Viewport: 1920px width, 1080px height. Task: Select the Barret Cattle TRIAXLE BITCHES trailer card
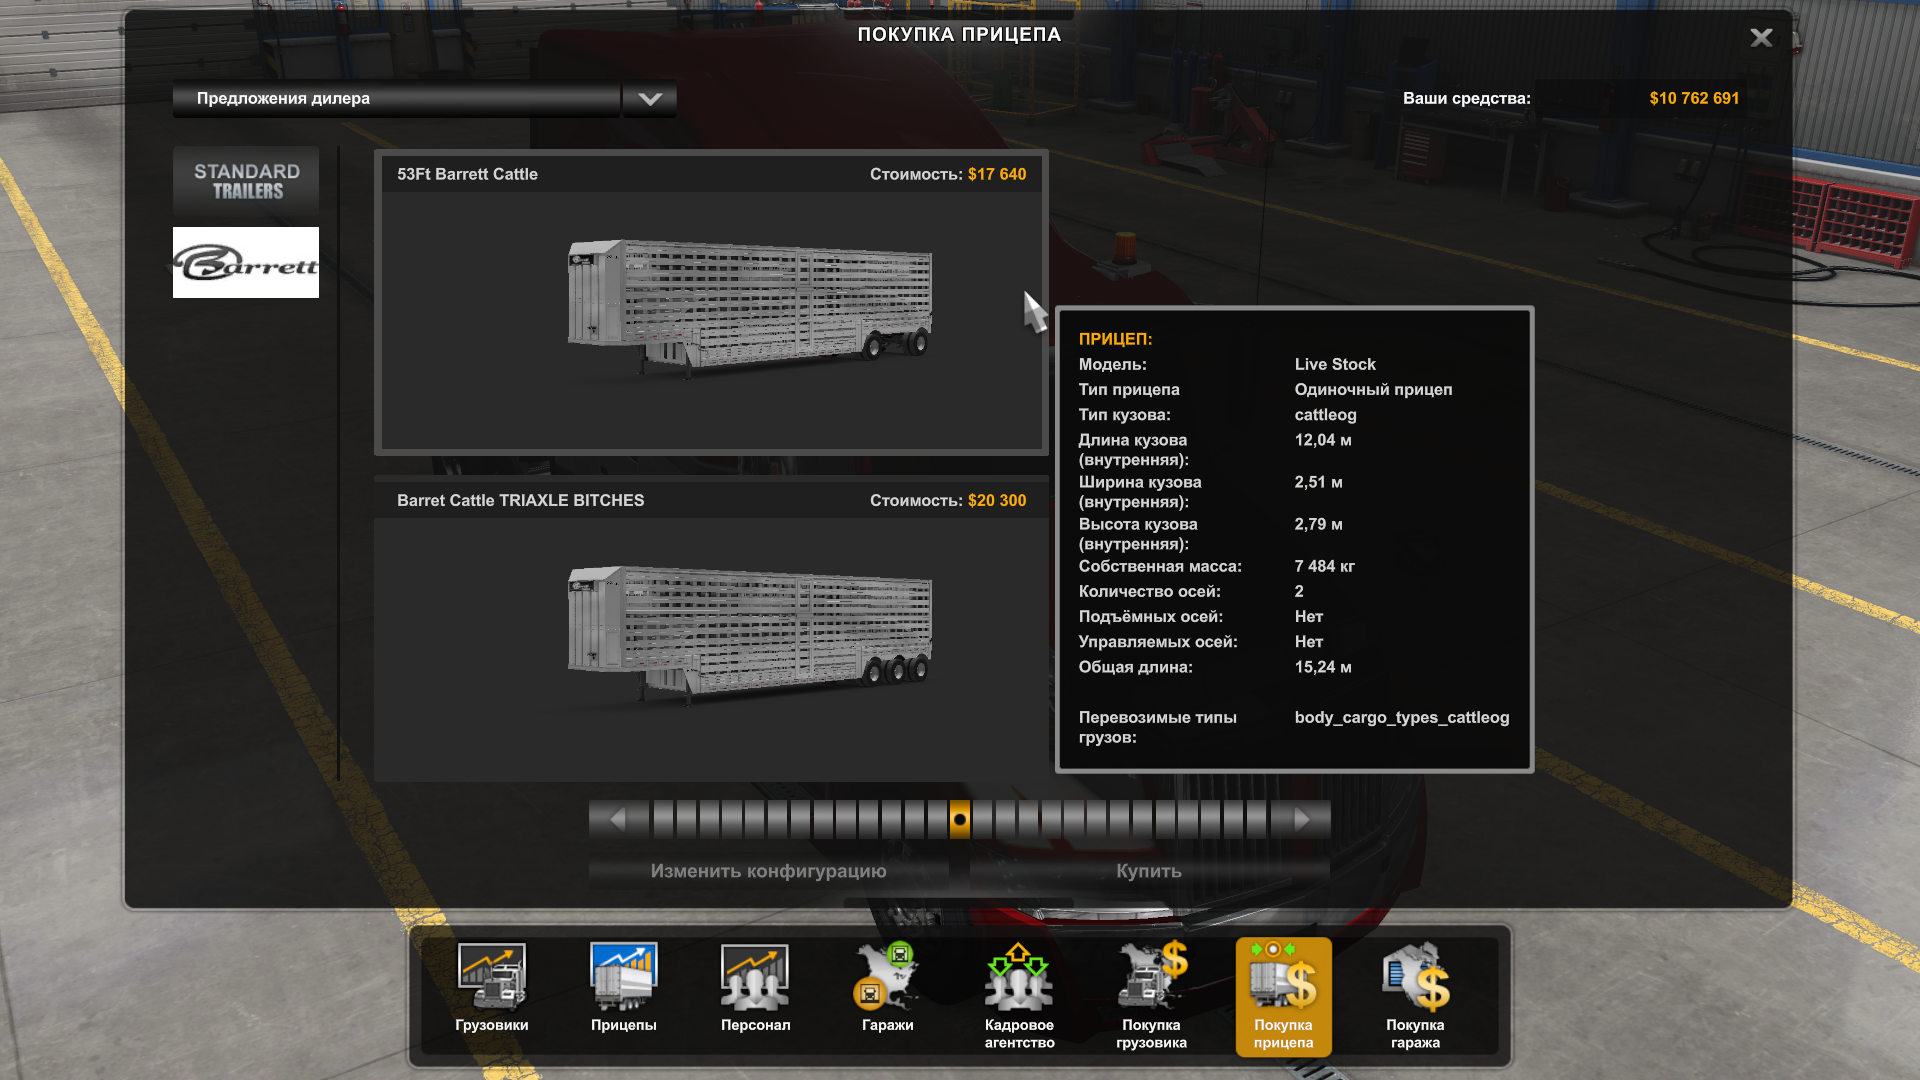click(x=711, y=630)
